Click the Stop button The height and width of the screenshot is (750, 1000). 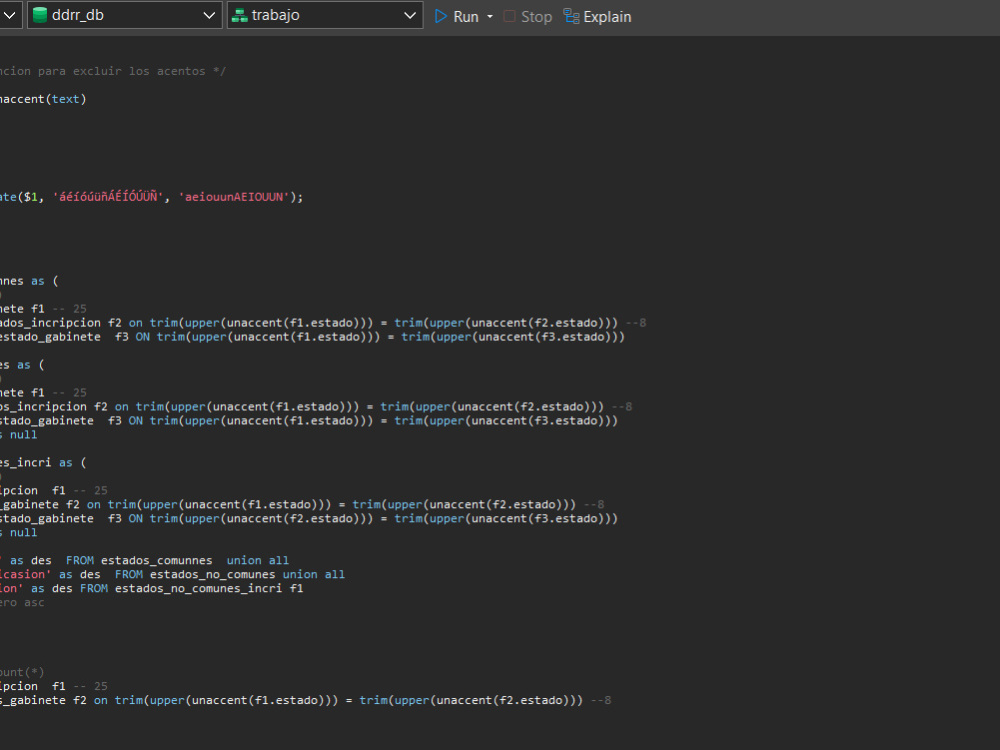[528, 17]
